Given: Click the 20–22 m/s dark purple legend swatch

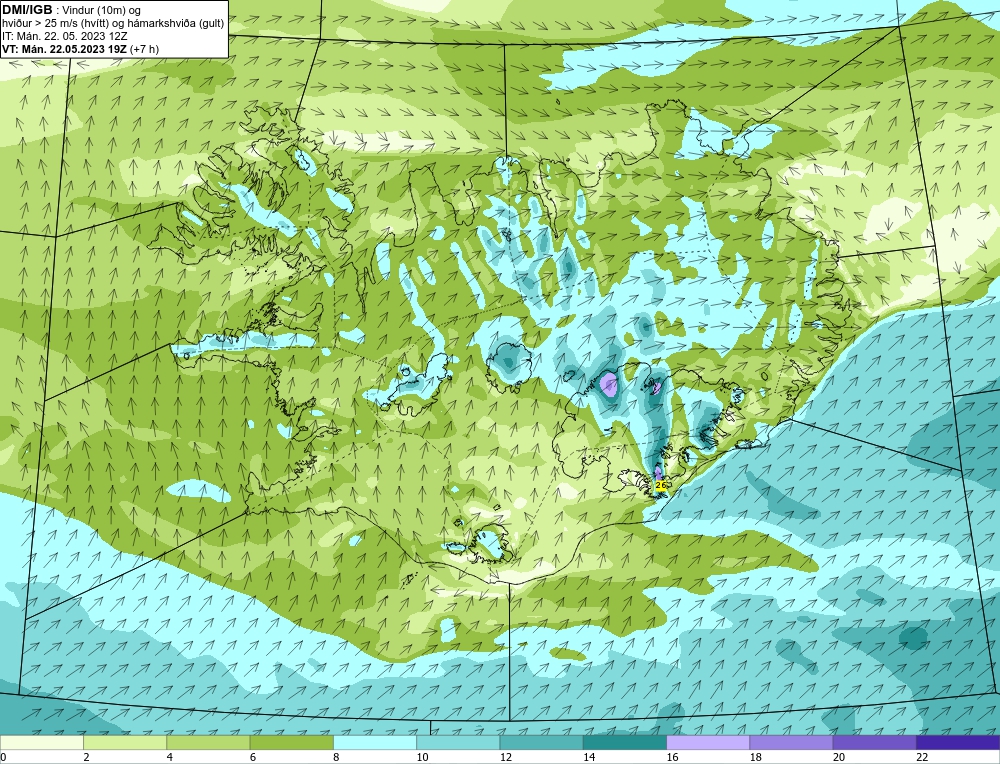Looking at the screenshot, I should pos(874,743).
